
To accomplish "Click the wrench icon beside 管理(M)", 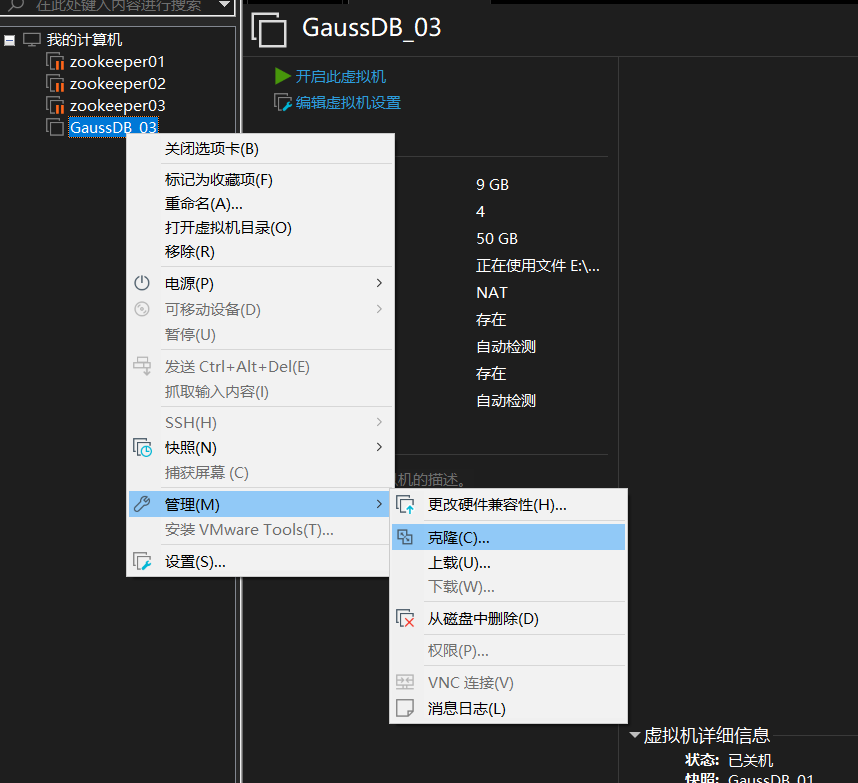I will 142,504.
